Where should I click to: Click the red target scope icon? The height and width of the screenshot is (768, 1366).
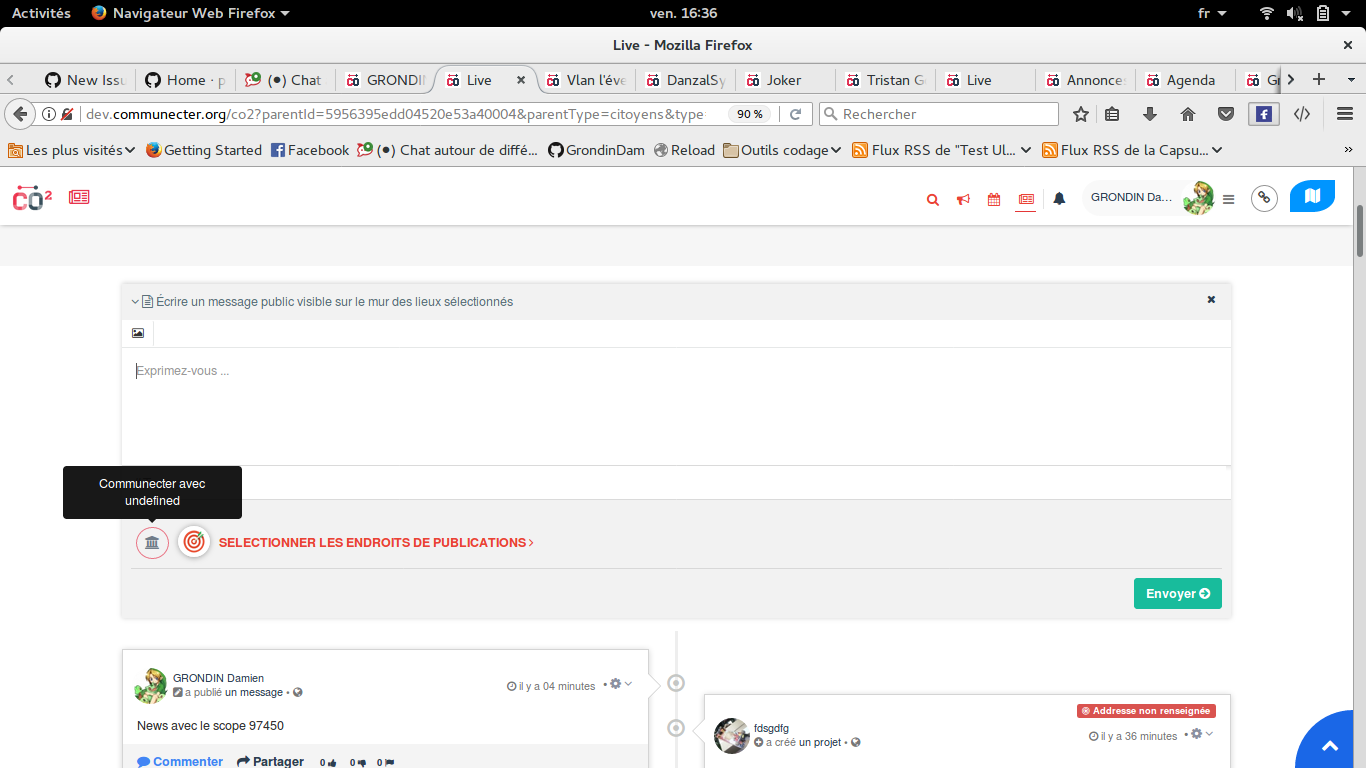point(194,542)
